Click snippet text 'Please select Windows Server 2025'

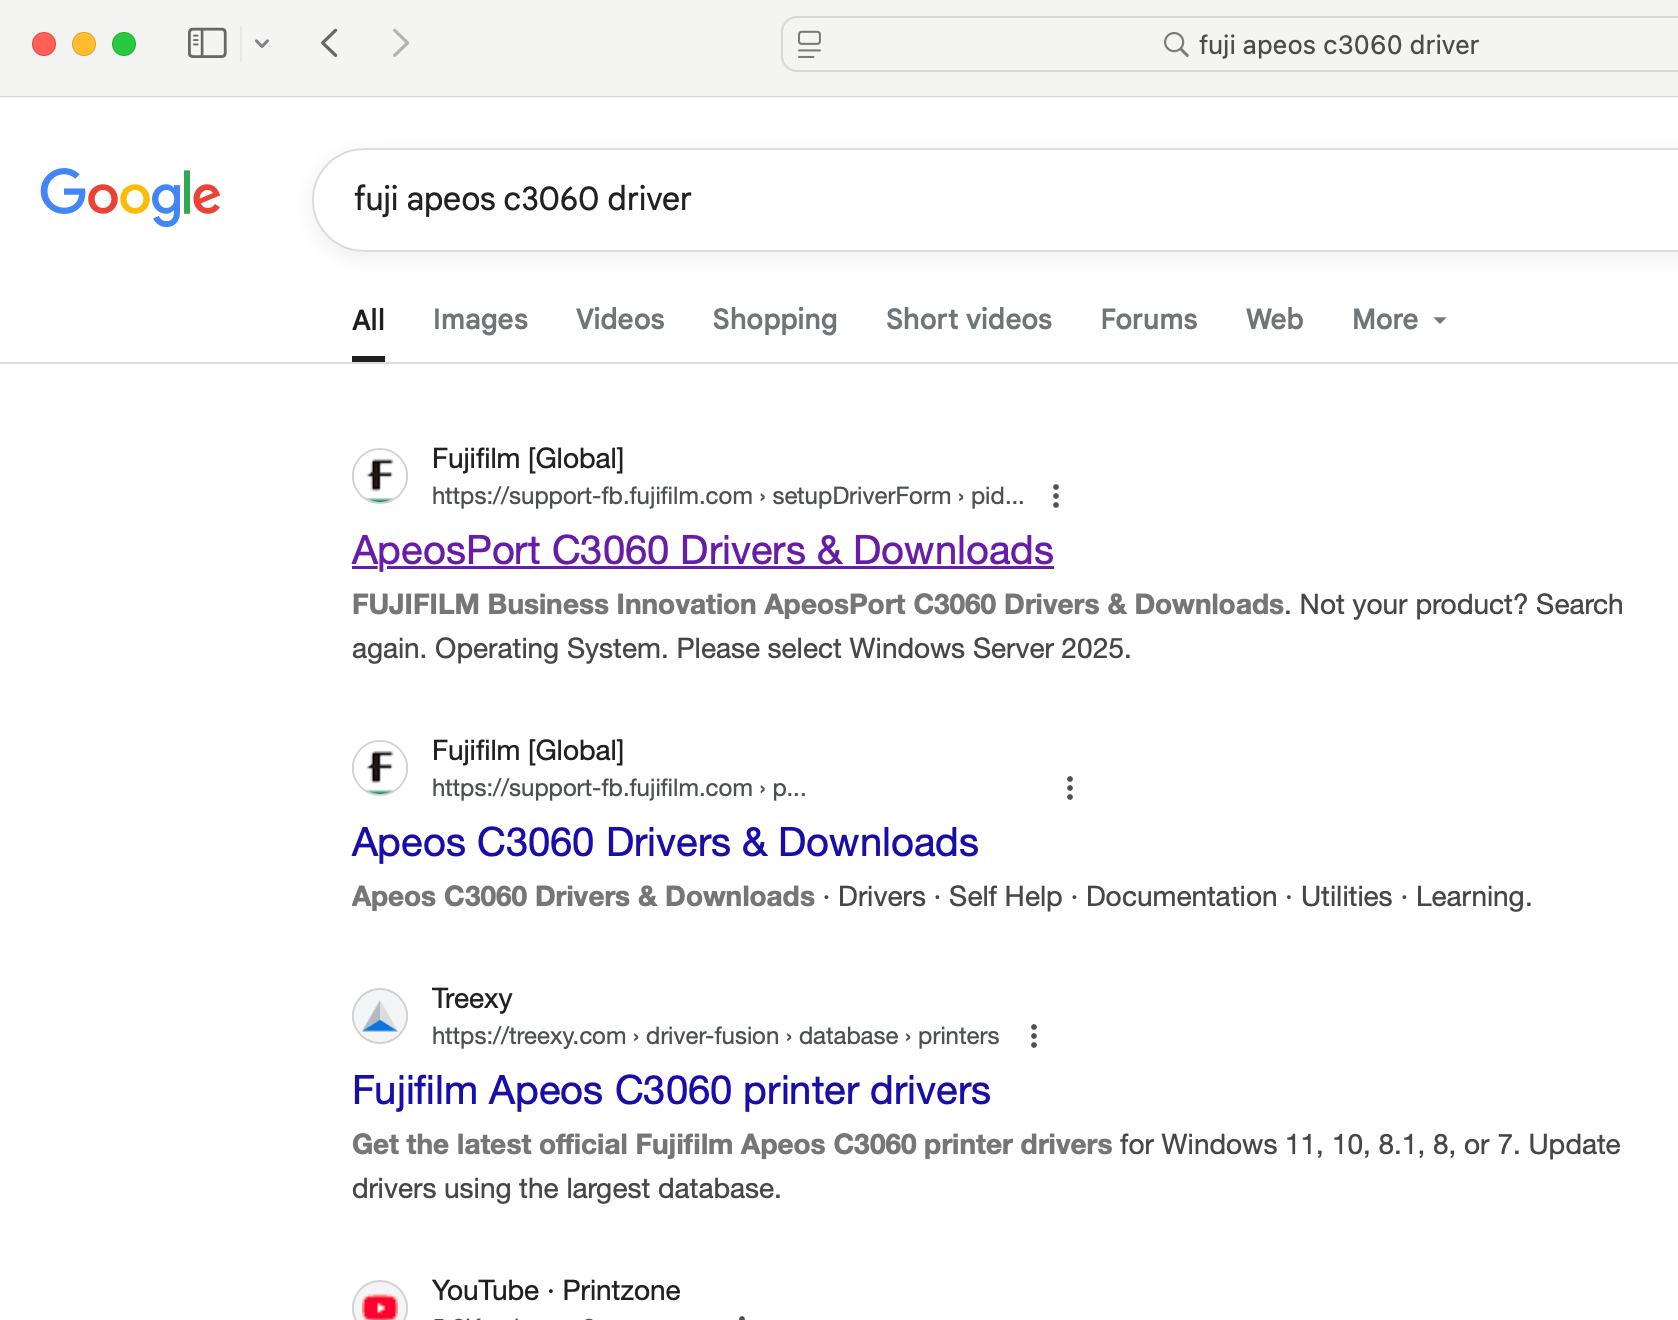pyautogui.click(x=901, y=649)
